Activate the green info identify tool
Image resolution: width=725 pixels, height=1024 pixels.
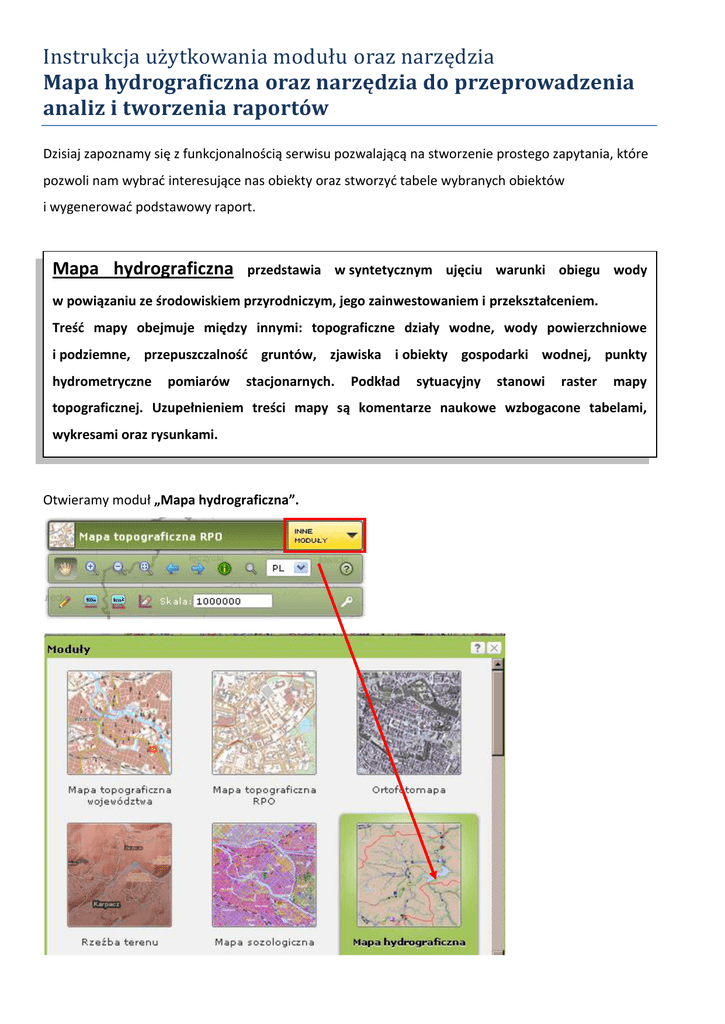click(224, 568)
